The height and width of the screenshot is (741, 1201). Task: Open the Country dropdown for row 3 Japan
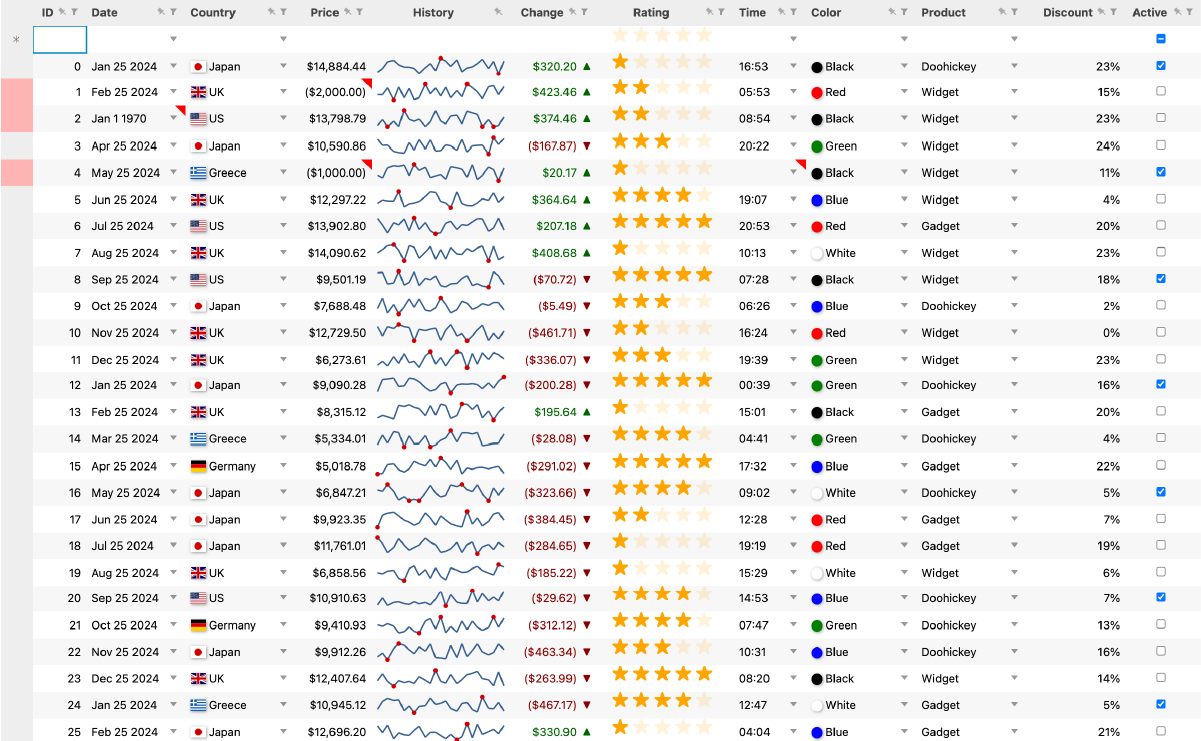point(283,146)
